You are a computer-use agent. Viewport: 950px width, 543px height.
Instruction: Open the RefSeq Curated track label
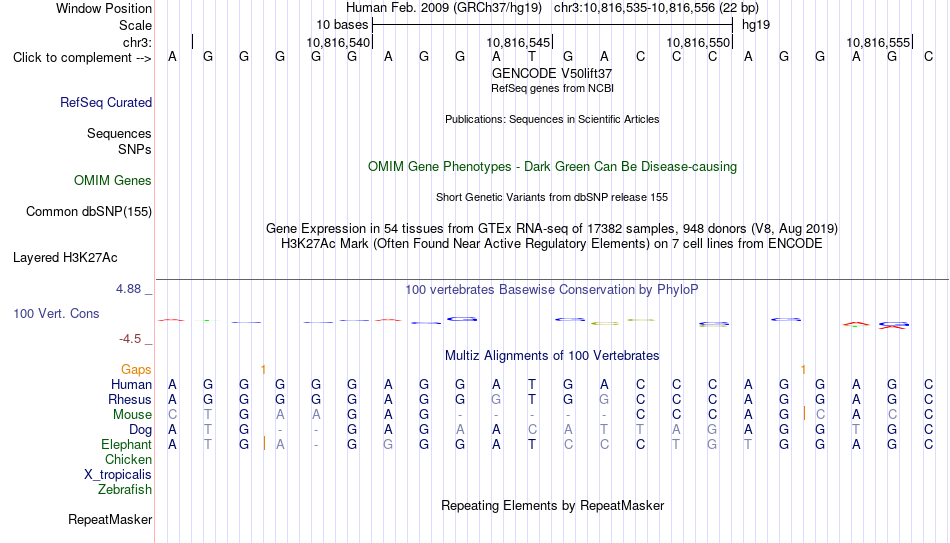click(x=106, y=102)
